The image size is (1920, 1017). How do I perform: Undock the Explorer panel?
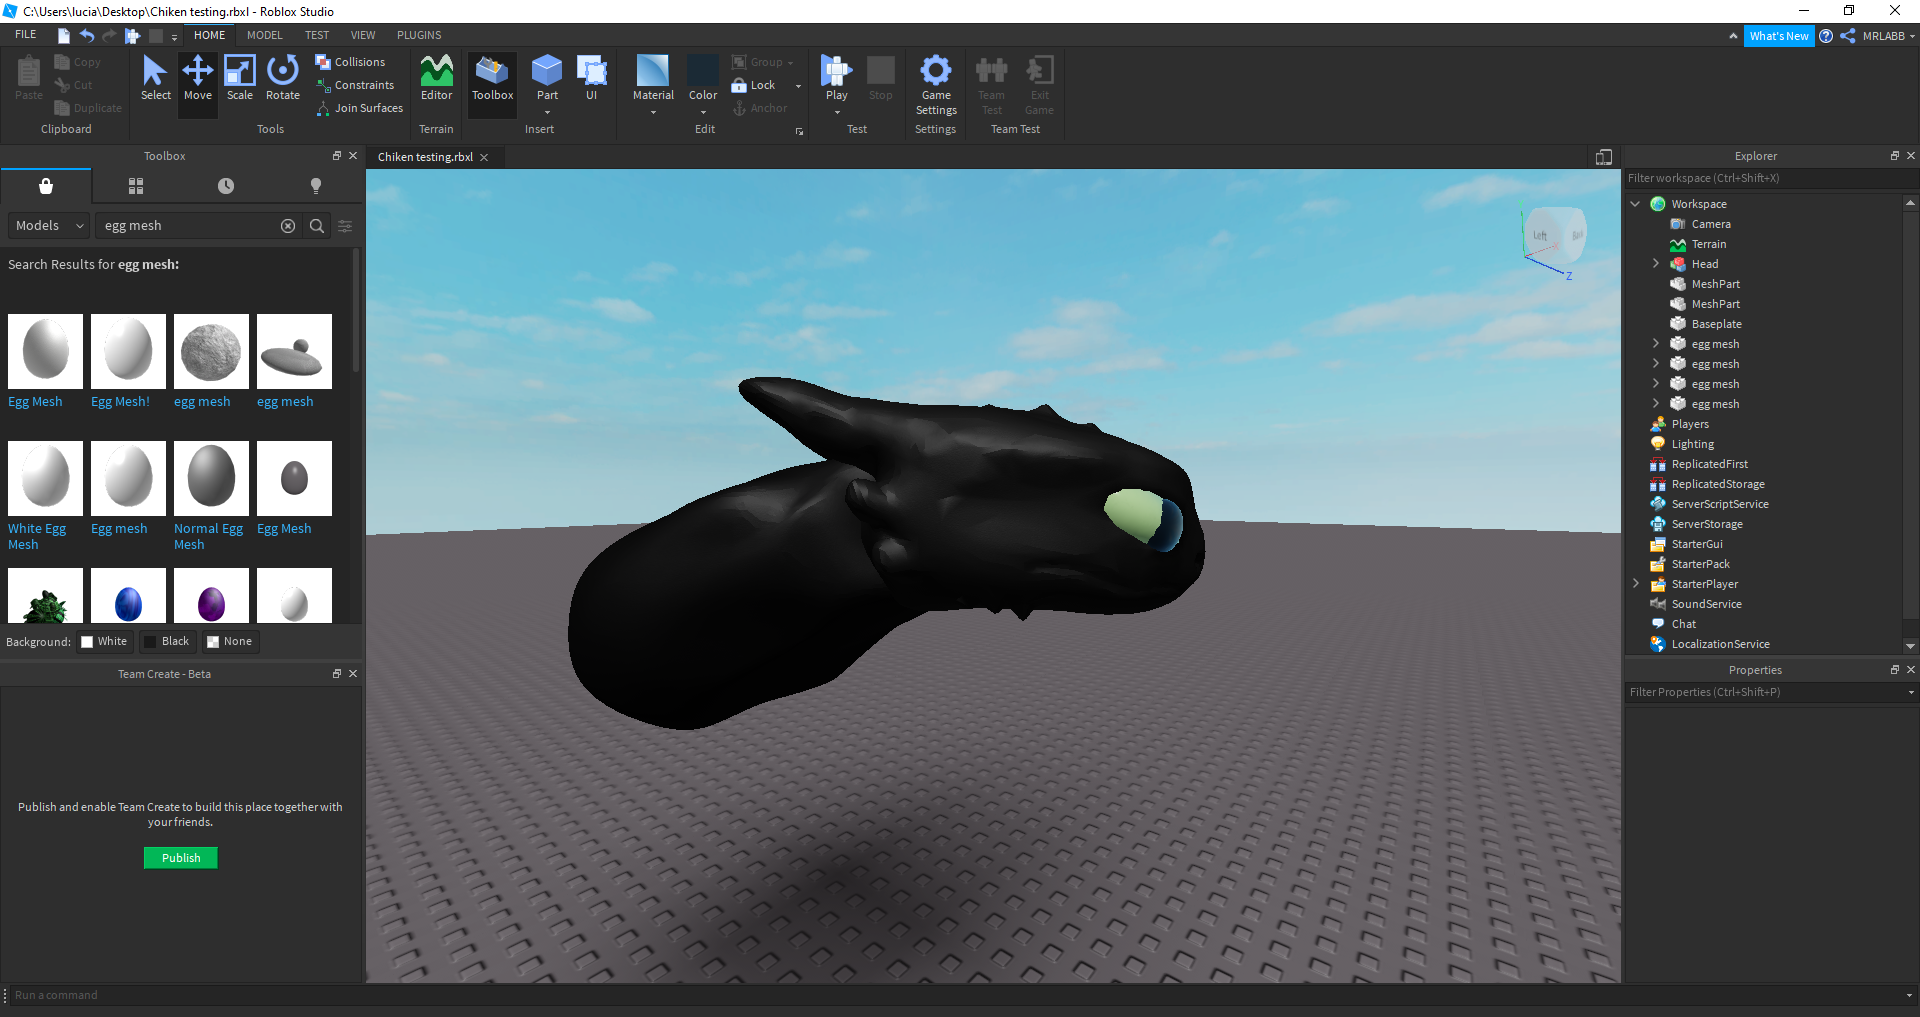(x=1894, y=156)
